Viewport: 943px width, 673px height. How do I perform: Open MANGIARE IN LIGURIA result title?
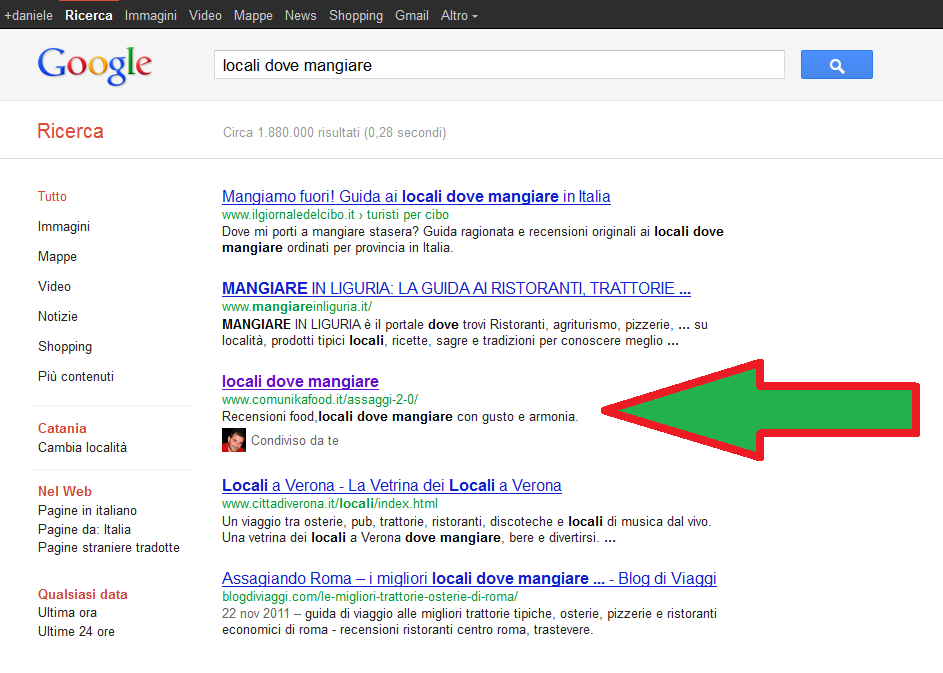pos(456,289)
